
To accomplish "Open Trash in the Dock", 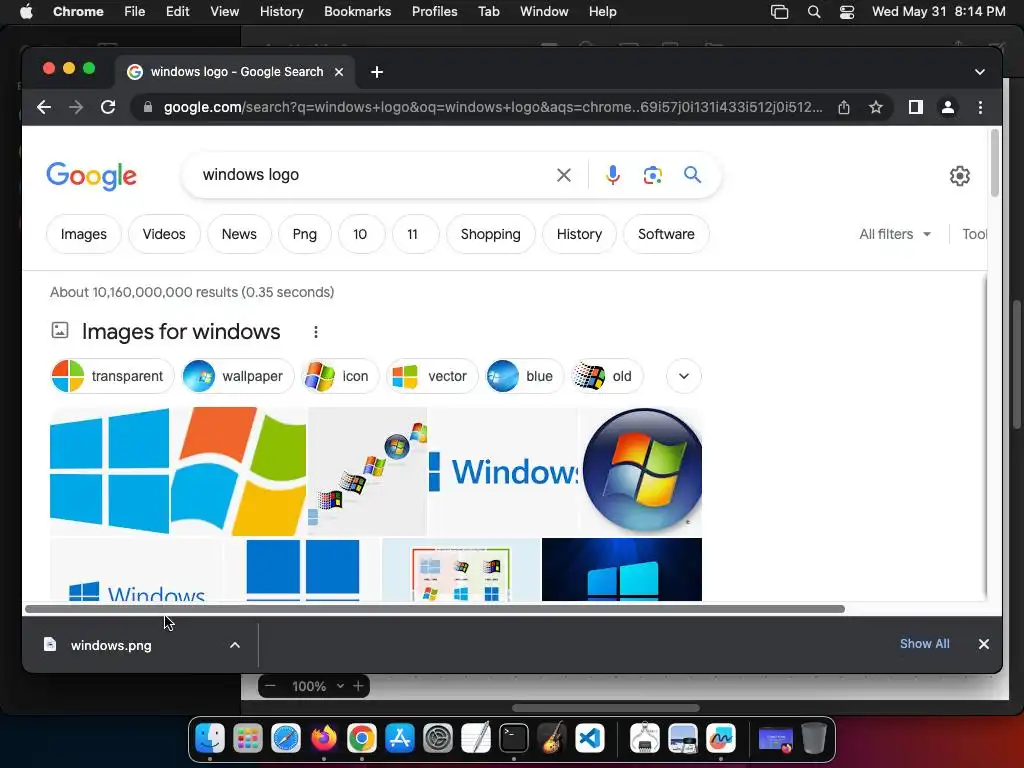I will tap(814, 738).
